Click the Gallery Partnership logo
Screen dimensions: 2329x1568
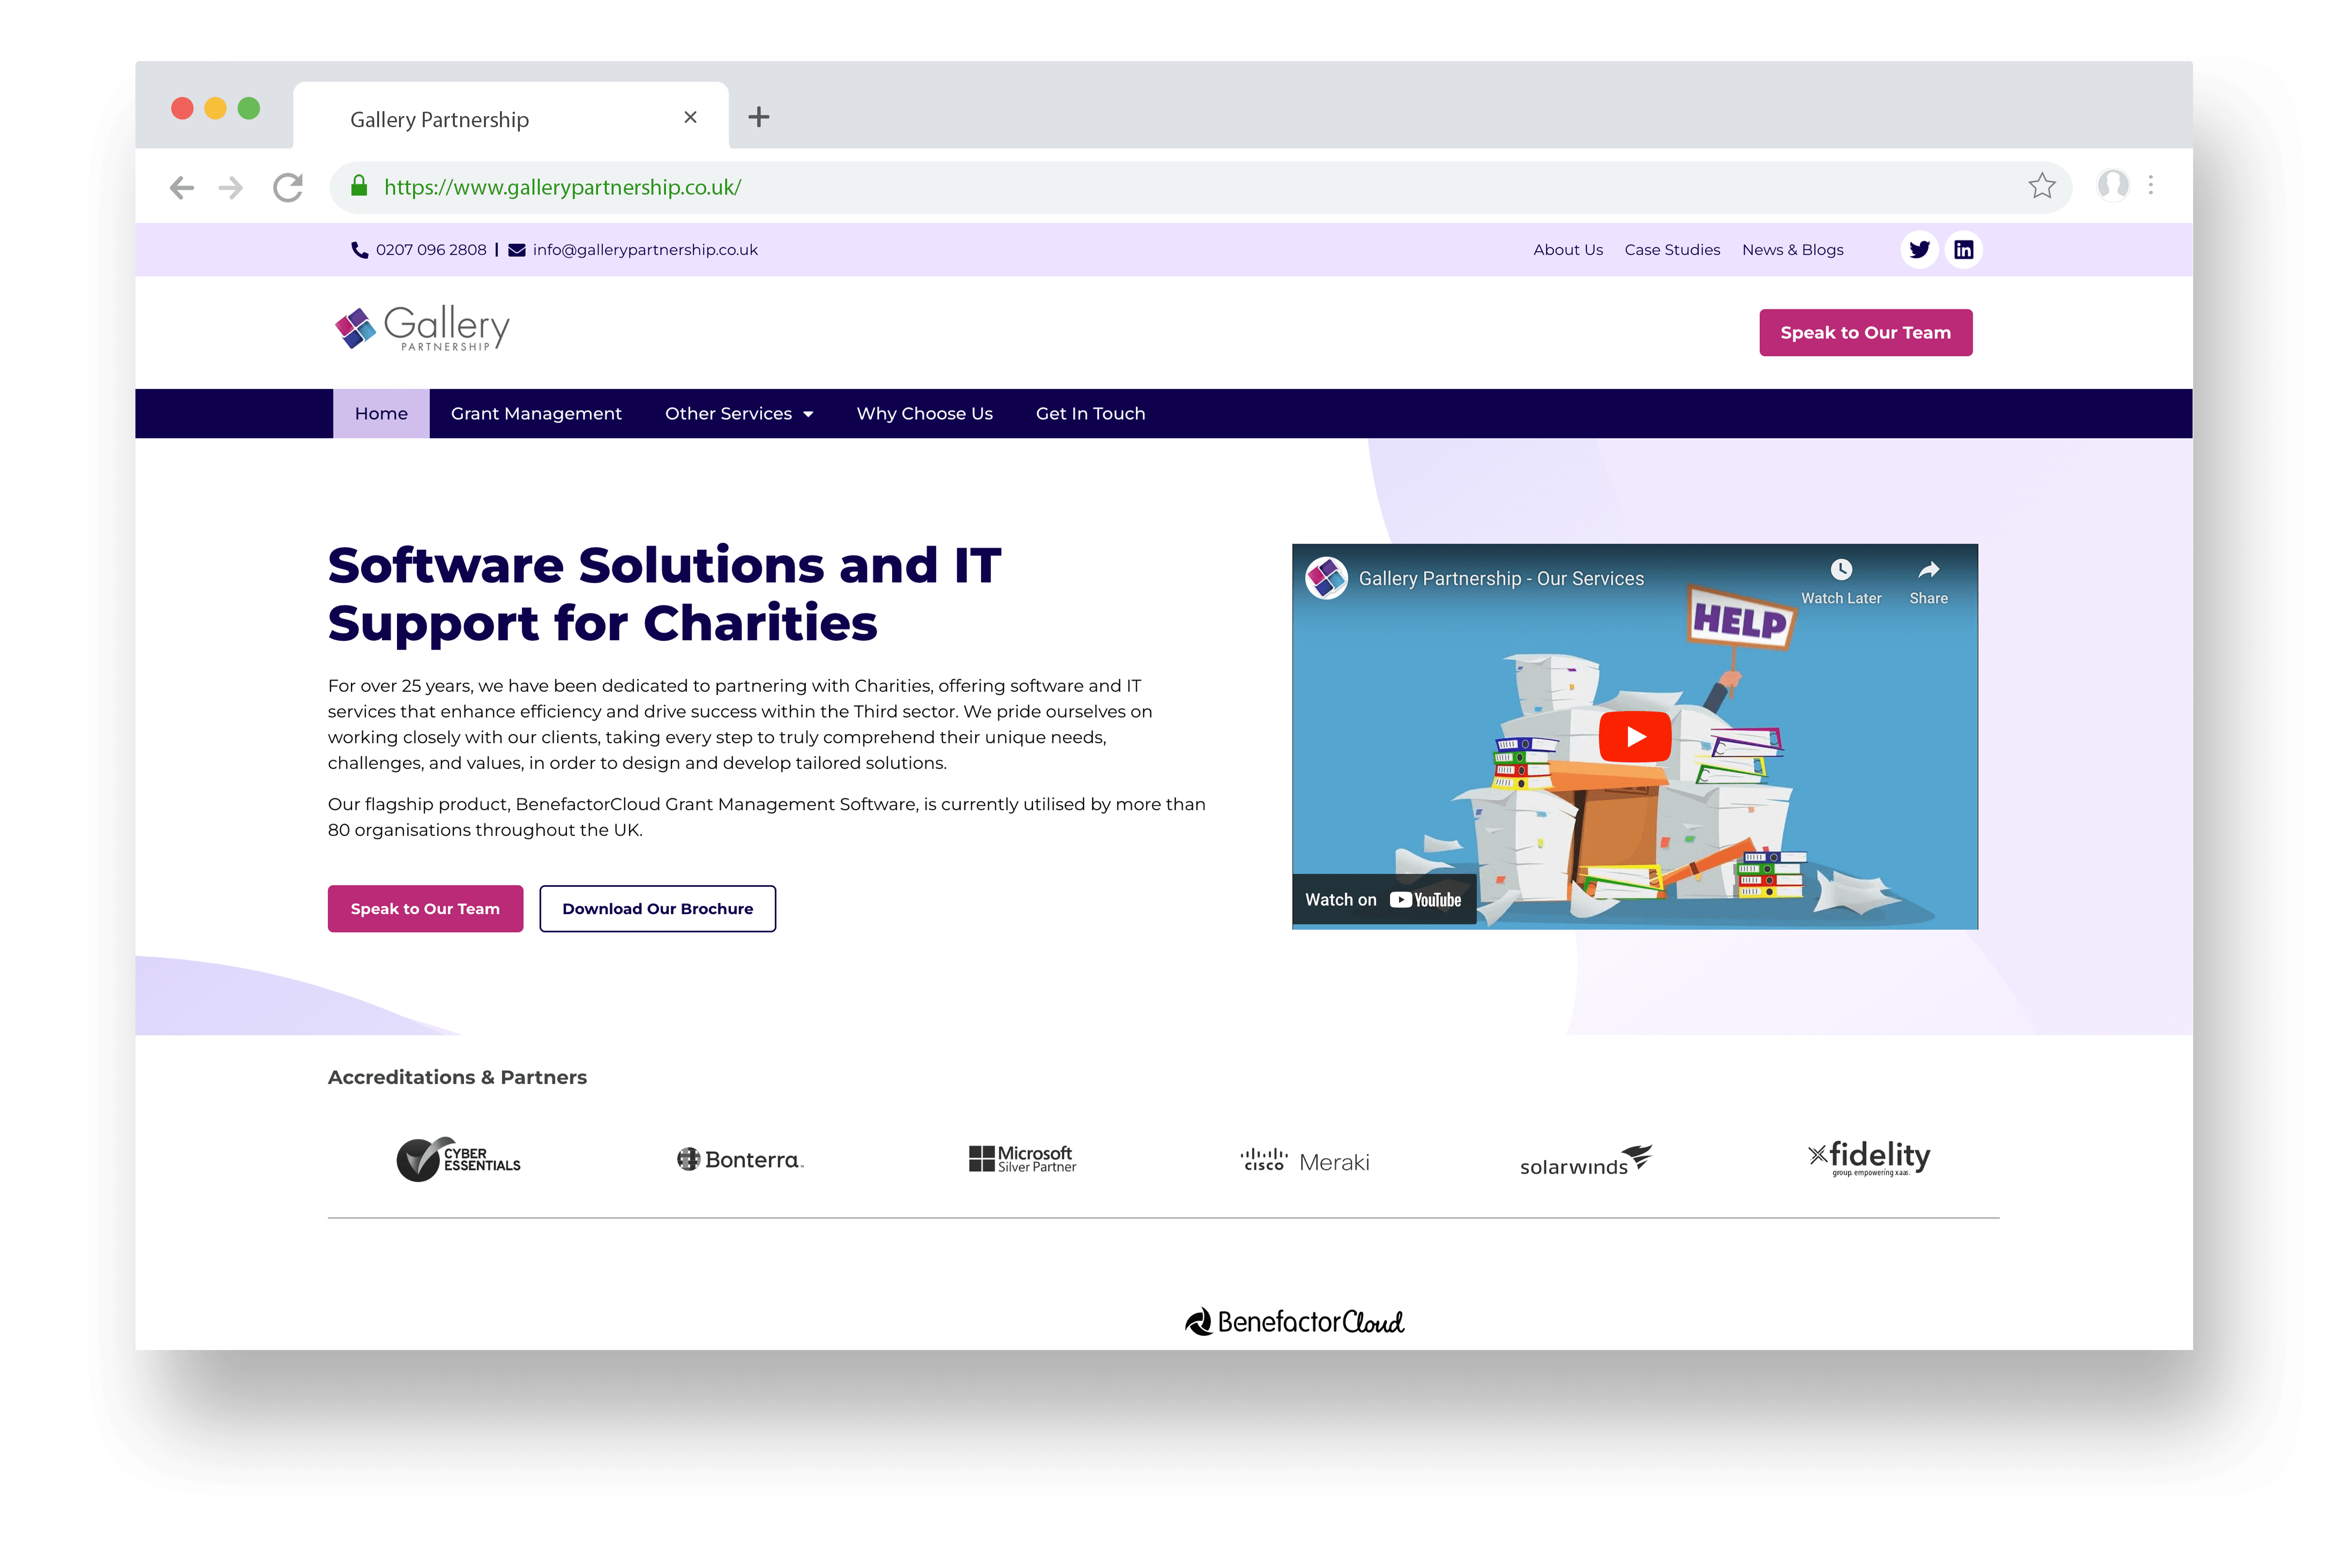(x=422, y=328)
